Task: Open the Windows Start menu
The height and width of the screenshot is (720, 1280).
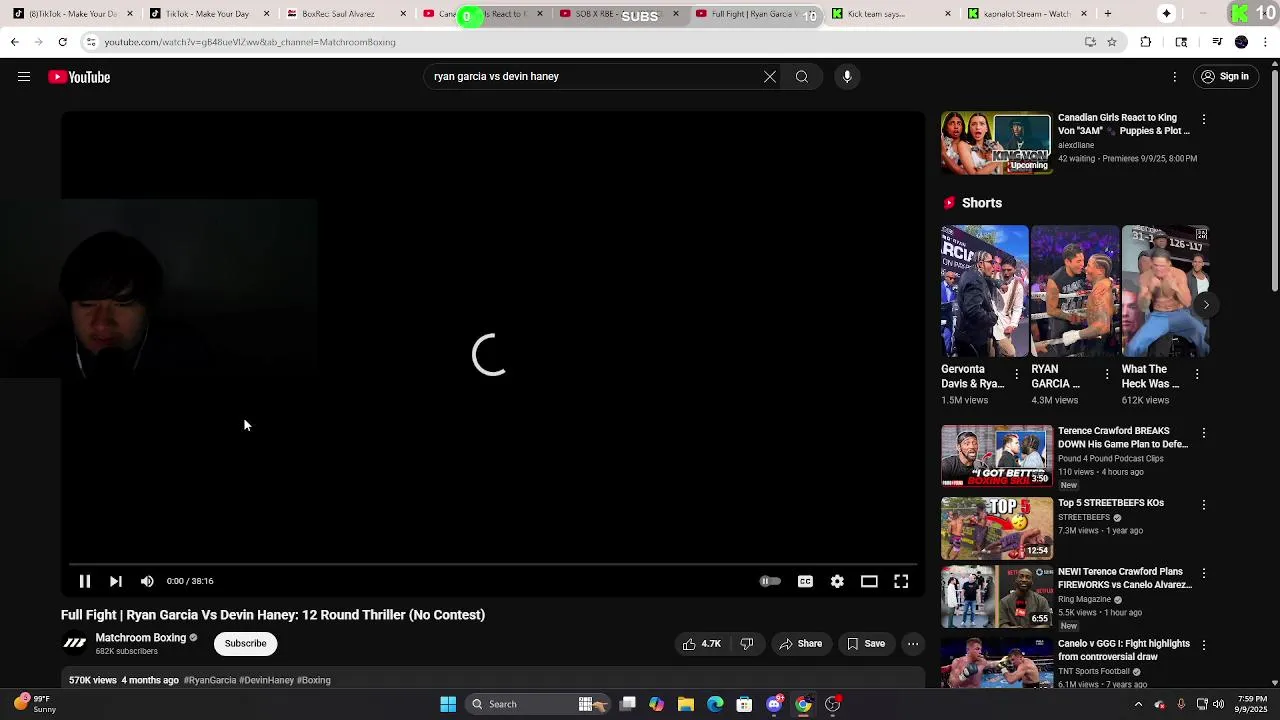Action: coord(448,704)
